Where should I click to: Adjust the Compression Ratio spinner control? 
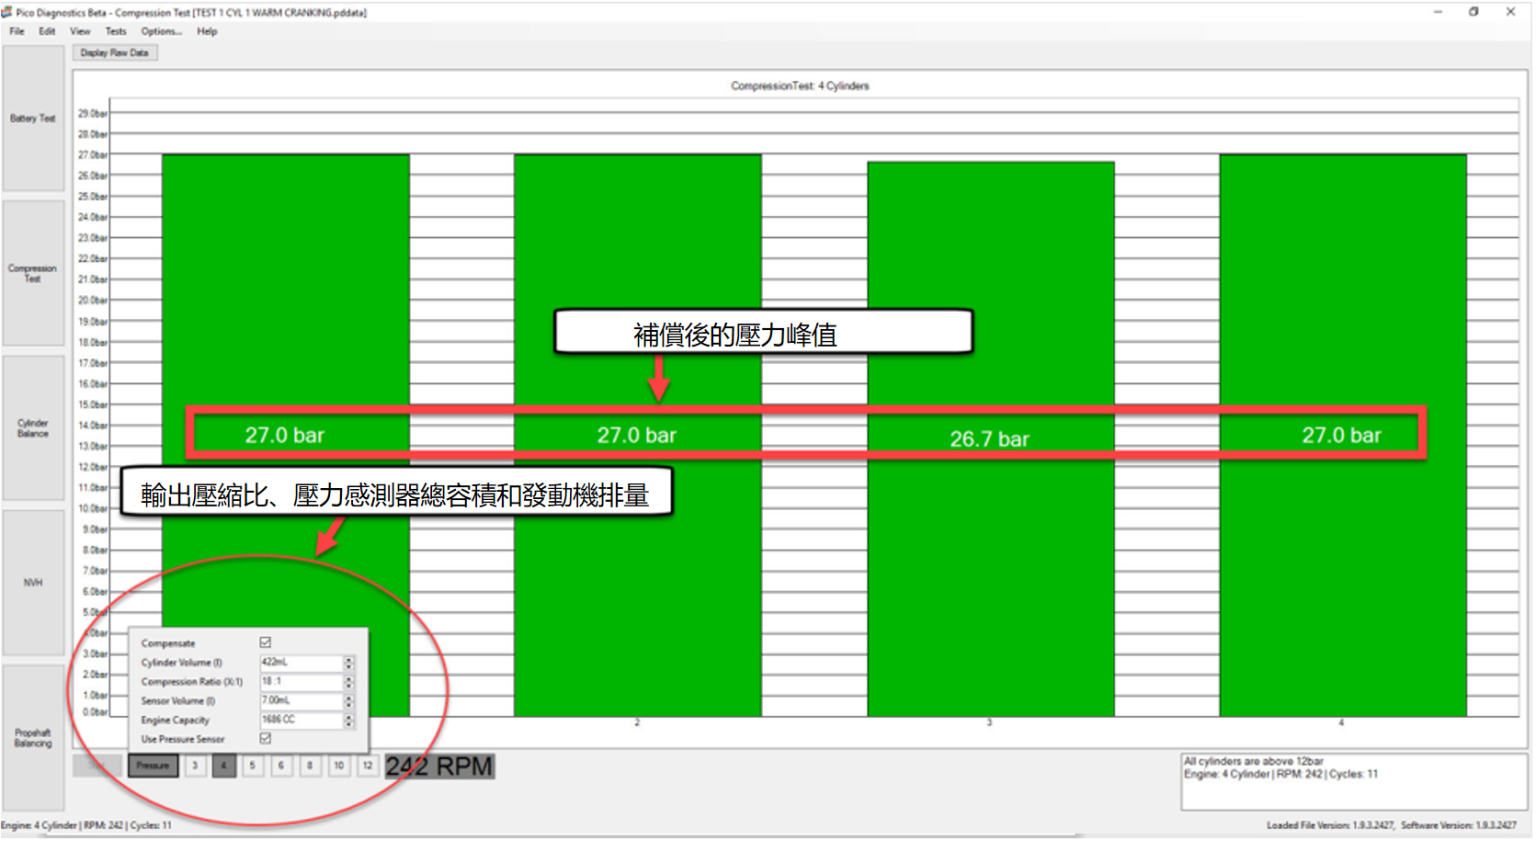[x=349, y=682]
